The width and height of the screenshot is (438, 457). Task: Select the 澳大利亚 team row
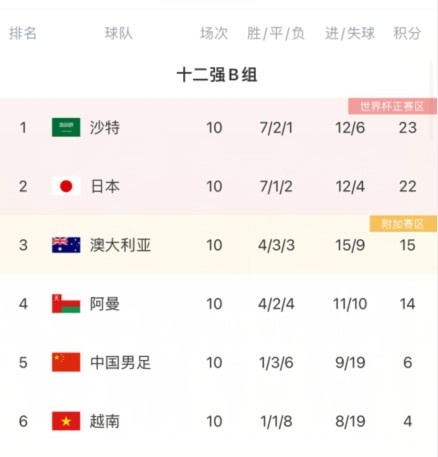click(x=219, y=245)
